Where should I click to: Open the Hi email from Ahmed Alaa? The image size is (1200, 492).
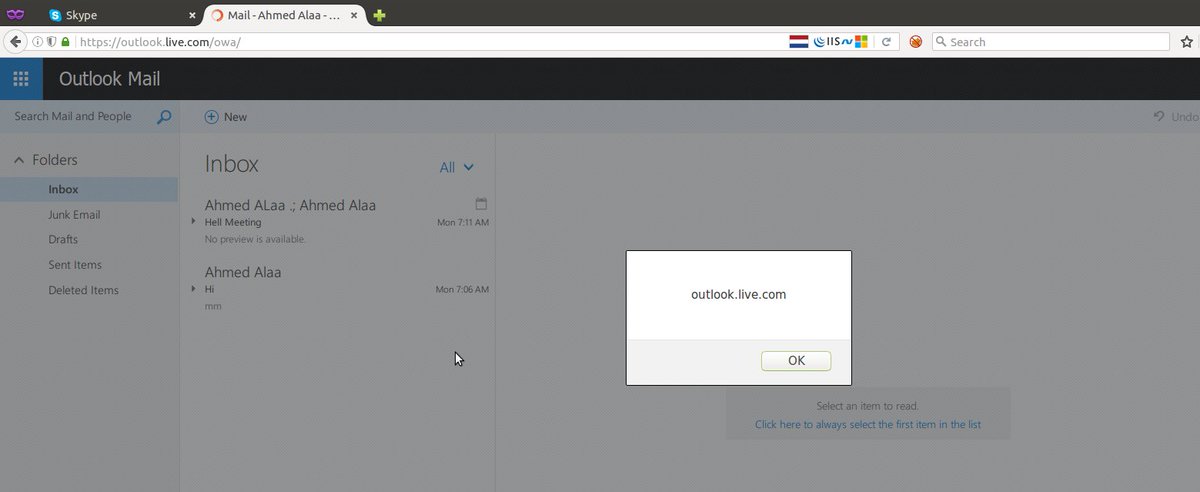338,288
